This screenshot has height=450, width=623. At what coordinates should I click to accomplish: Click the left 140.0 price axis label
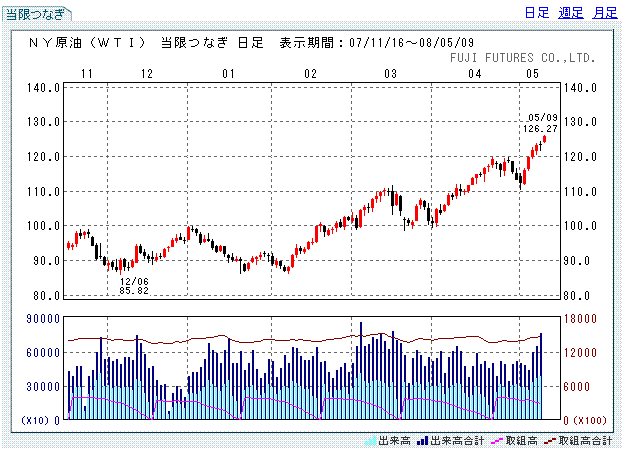tap(43, 87)
